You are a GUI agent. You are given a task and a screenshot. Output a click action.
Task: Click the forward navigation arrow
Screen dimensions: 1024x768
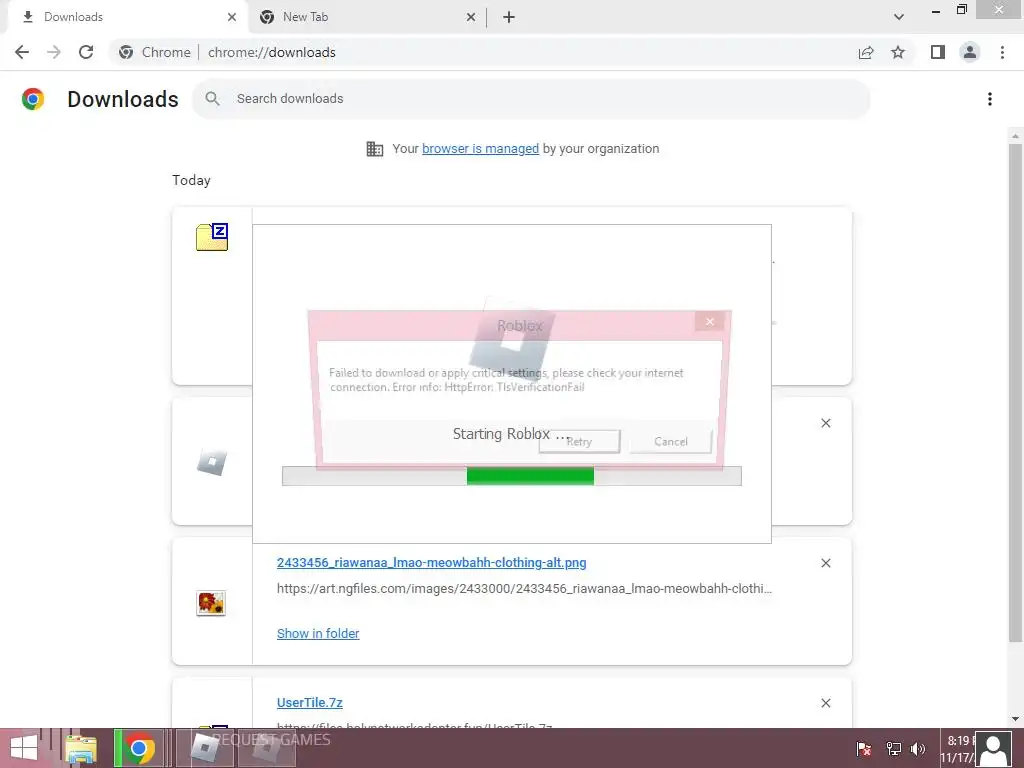click(x=54, y=52)
